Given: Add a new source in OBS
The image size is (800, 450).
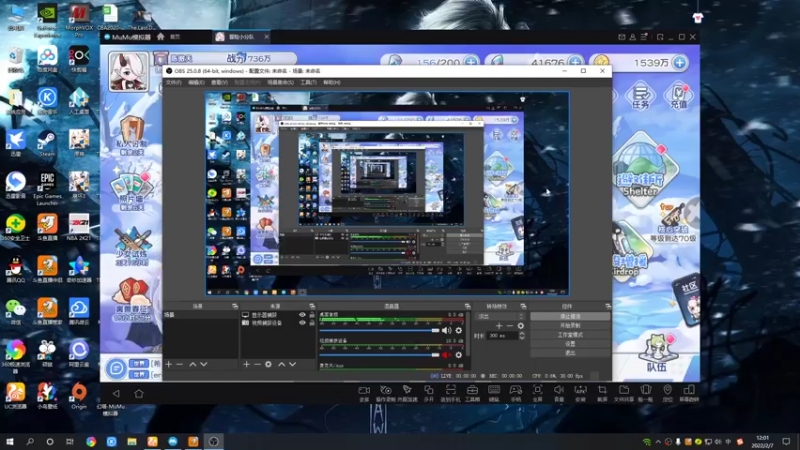Looking at the screenshot, I should coord(246,364).
